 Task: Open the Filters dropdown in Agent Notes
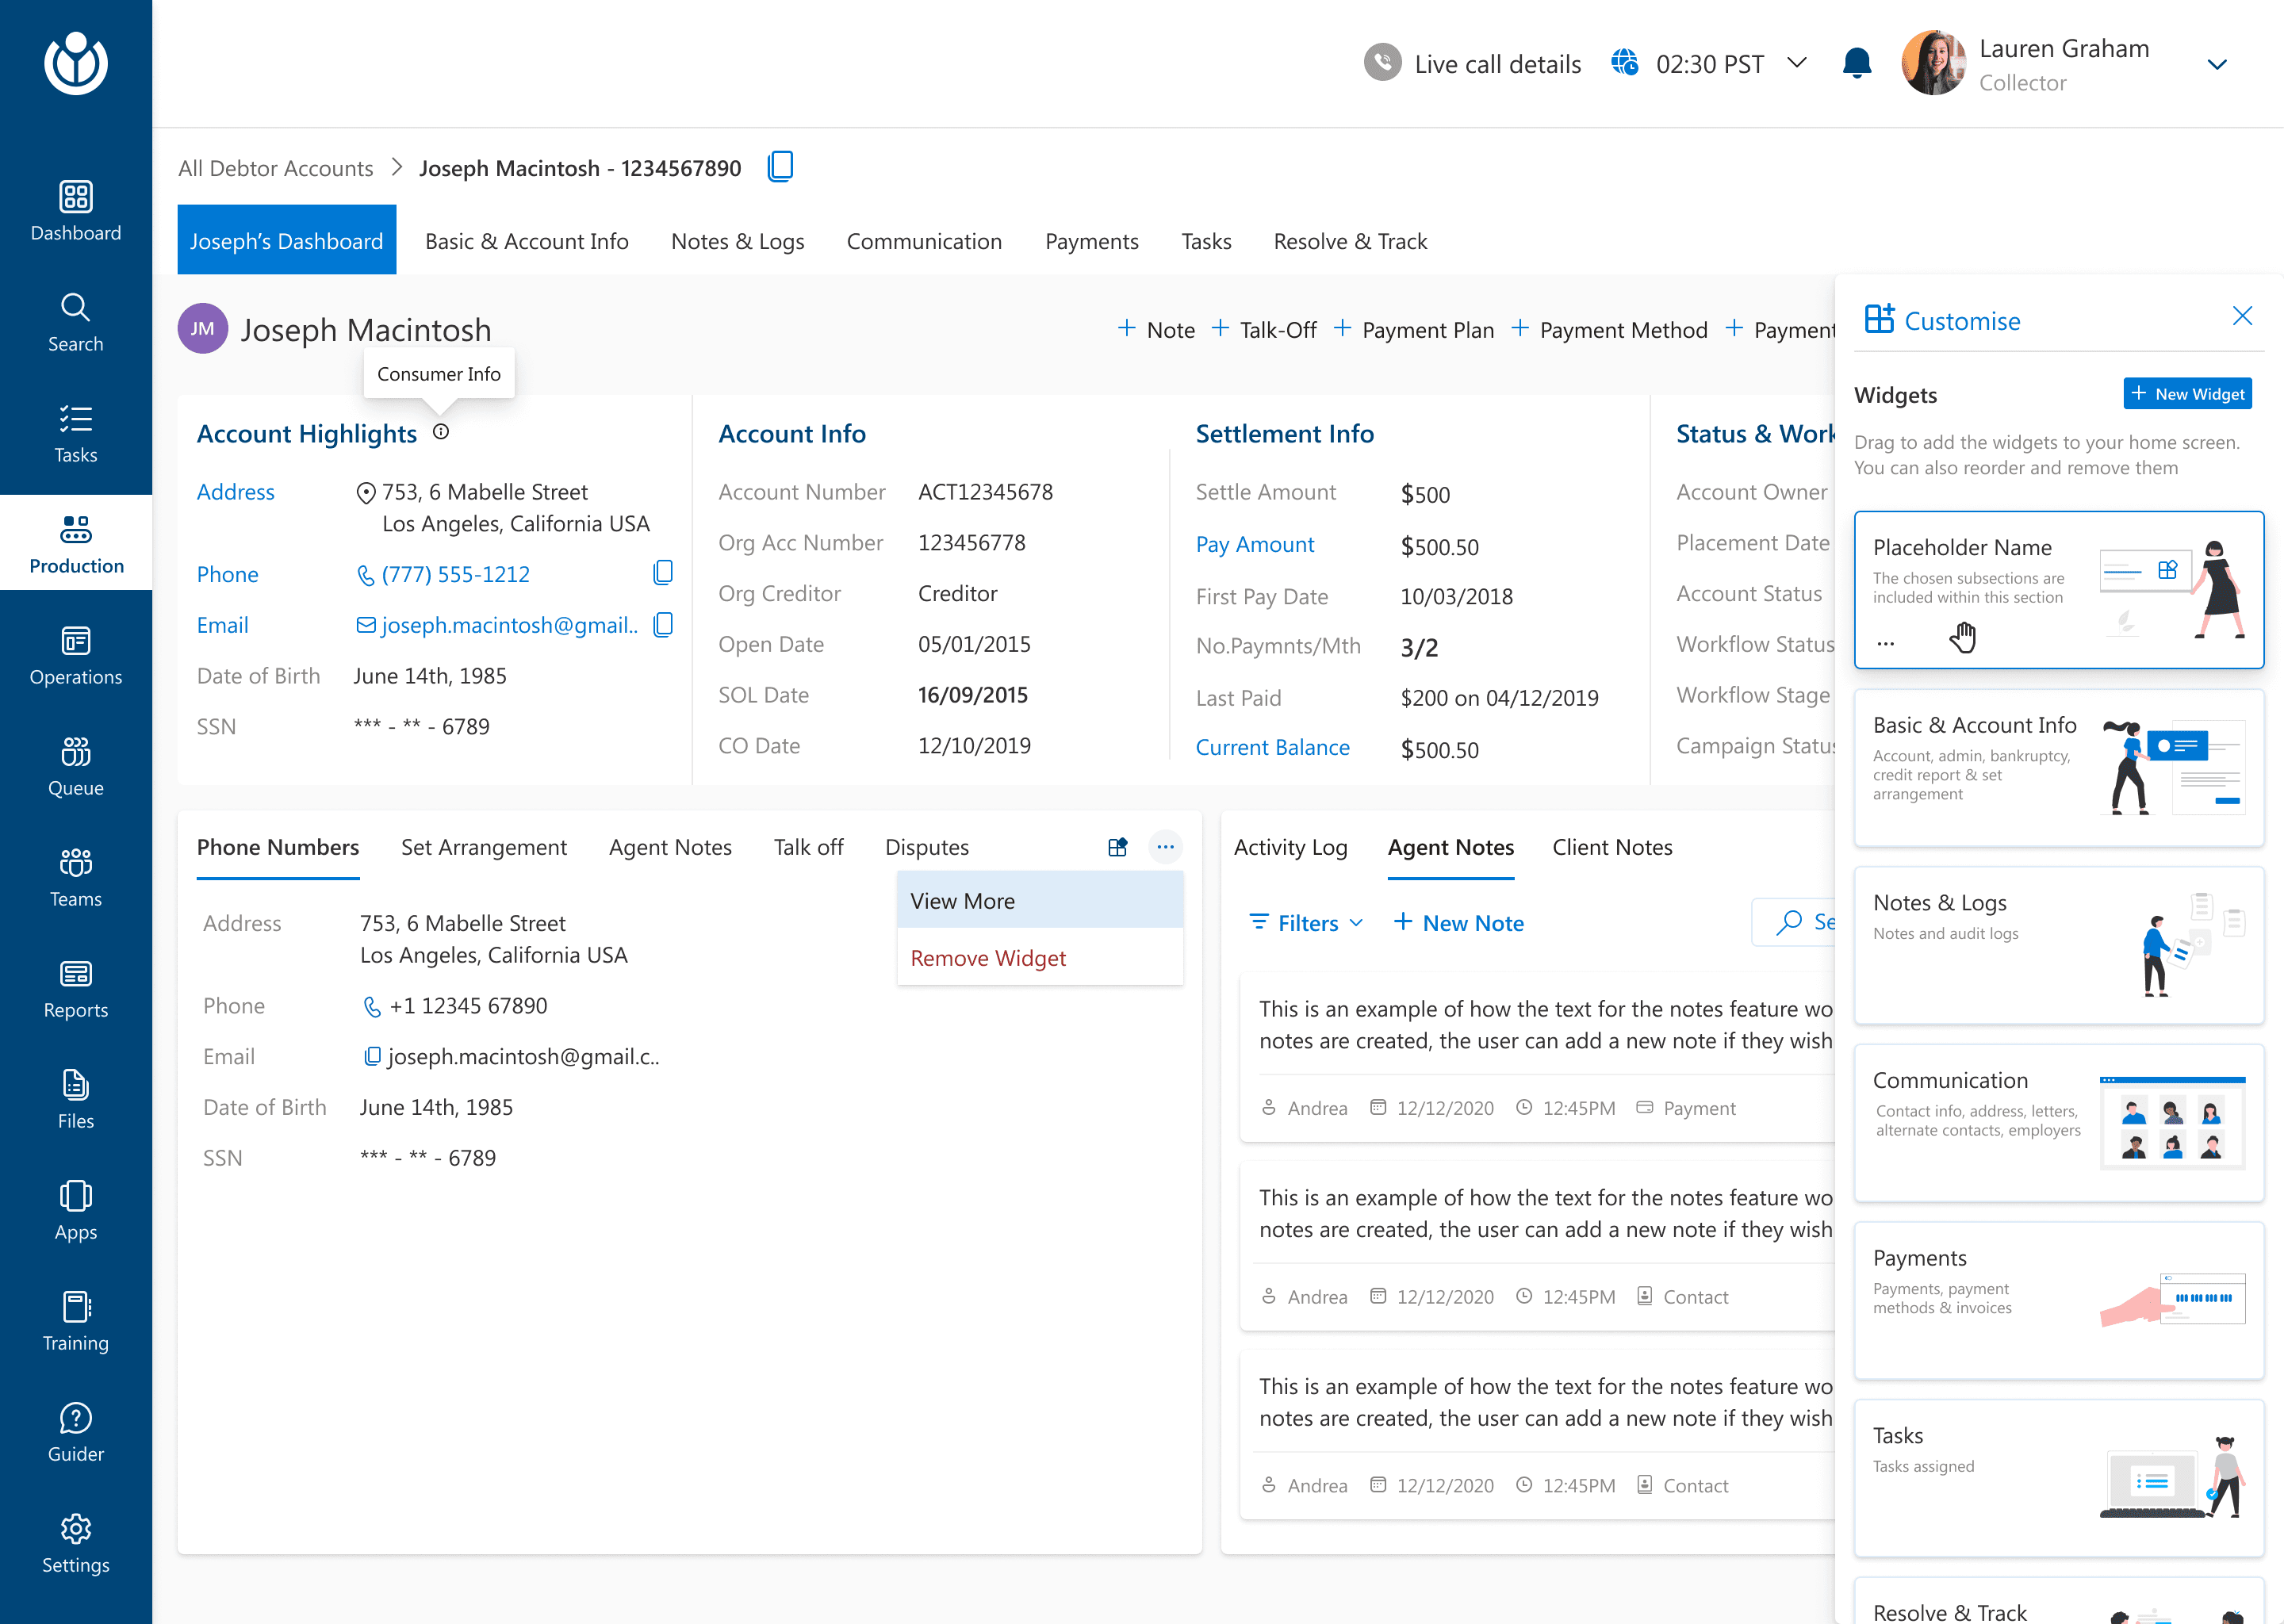(1306, 923)
